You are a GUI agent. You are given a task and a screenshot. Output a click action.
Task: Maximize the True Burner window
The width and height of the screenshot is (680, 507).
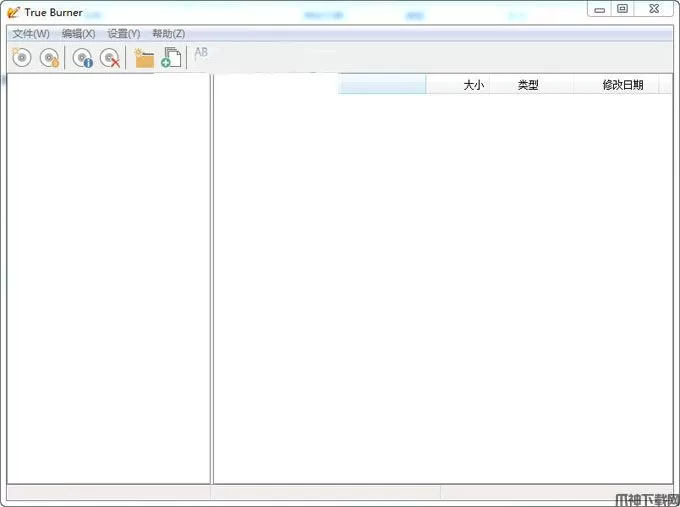tap(623, 9)
